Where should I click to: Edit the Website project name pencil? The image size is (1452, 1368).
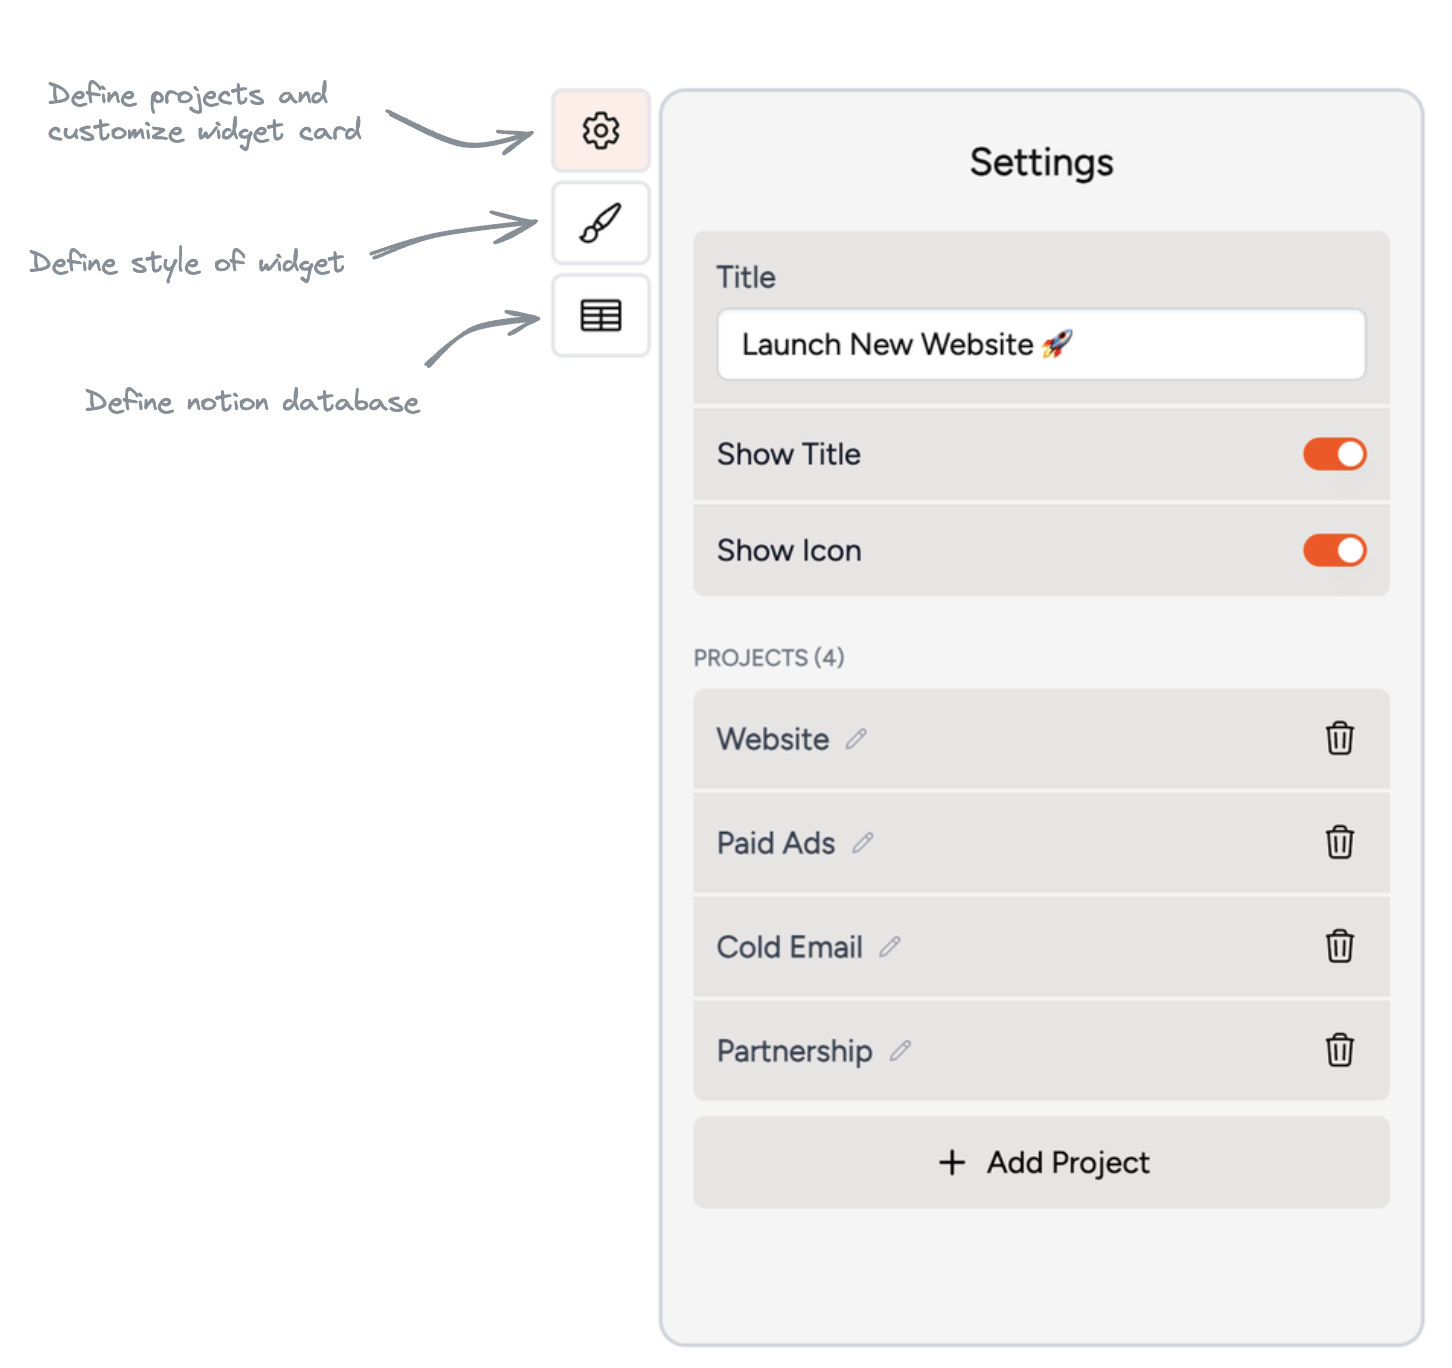(856, 739)
